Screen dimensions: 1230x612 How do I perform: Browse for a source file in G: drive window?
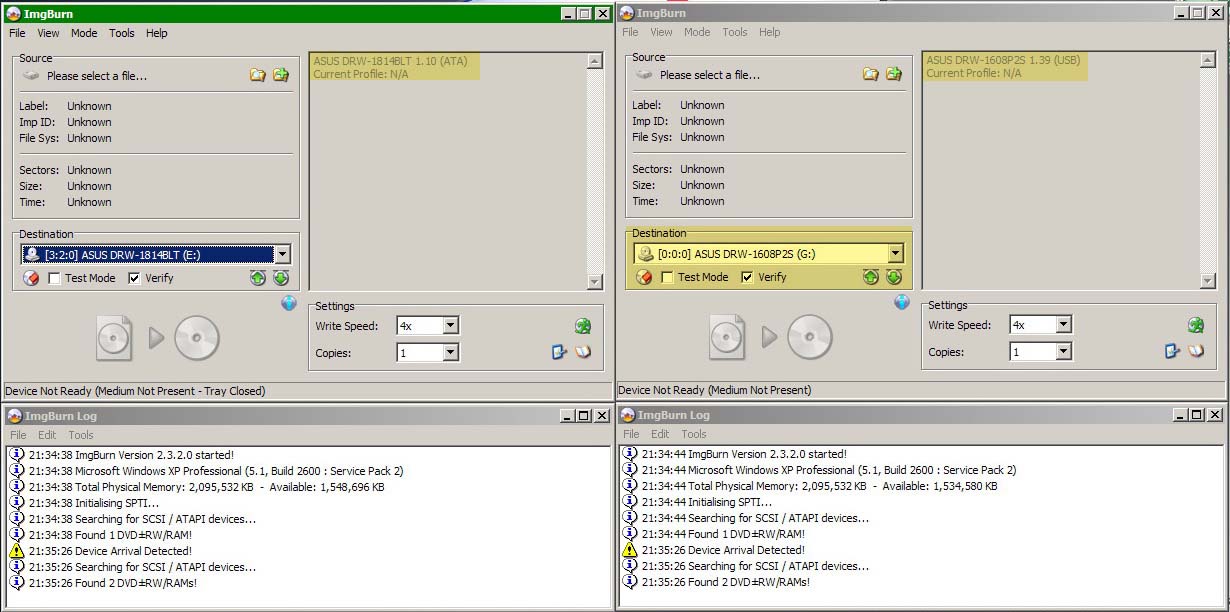pyautogui.click(x=871, y=74)
